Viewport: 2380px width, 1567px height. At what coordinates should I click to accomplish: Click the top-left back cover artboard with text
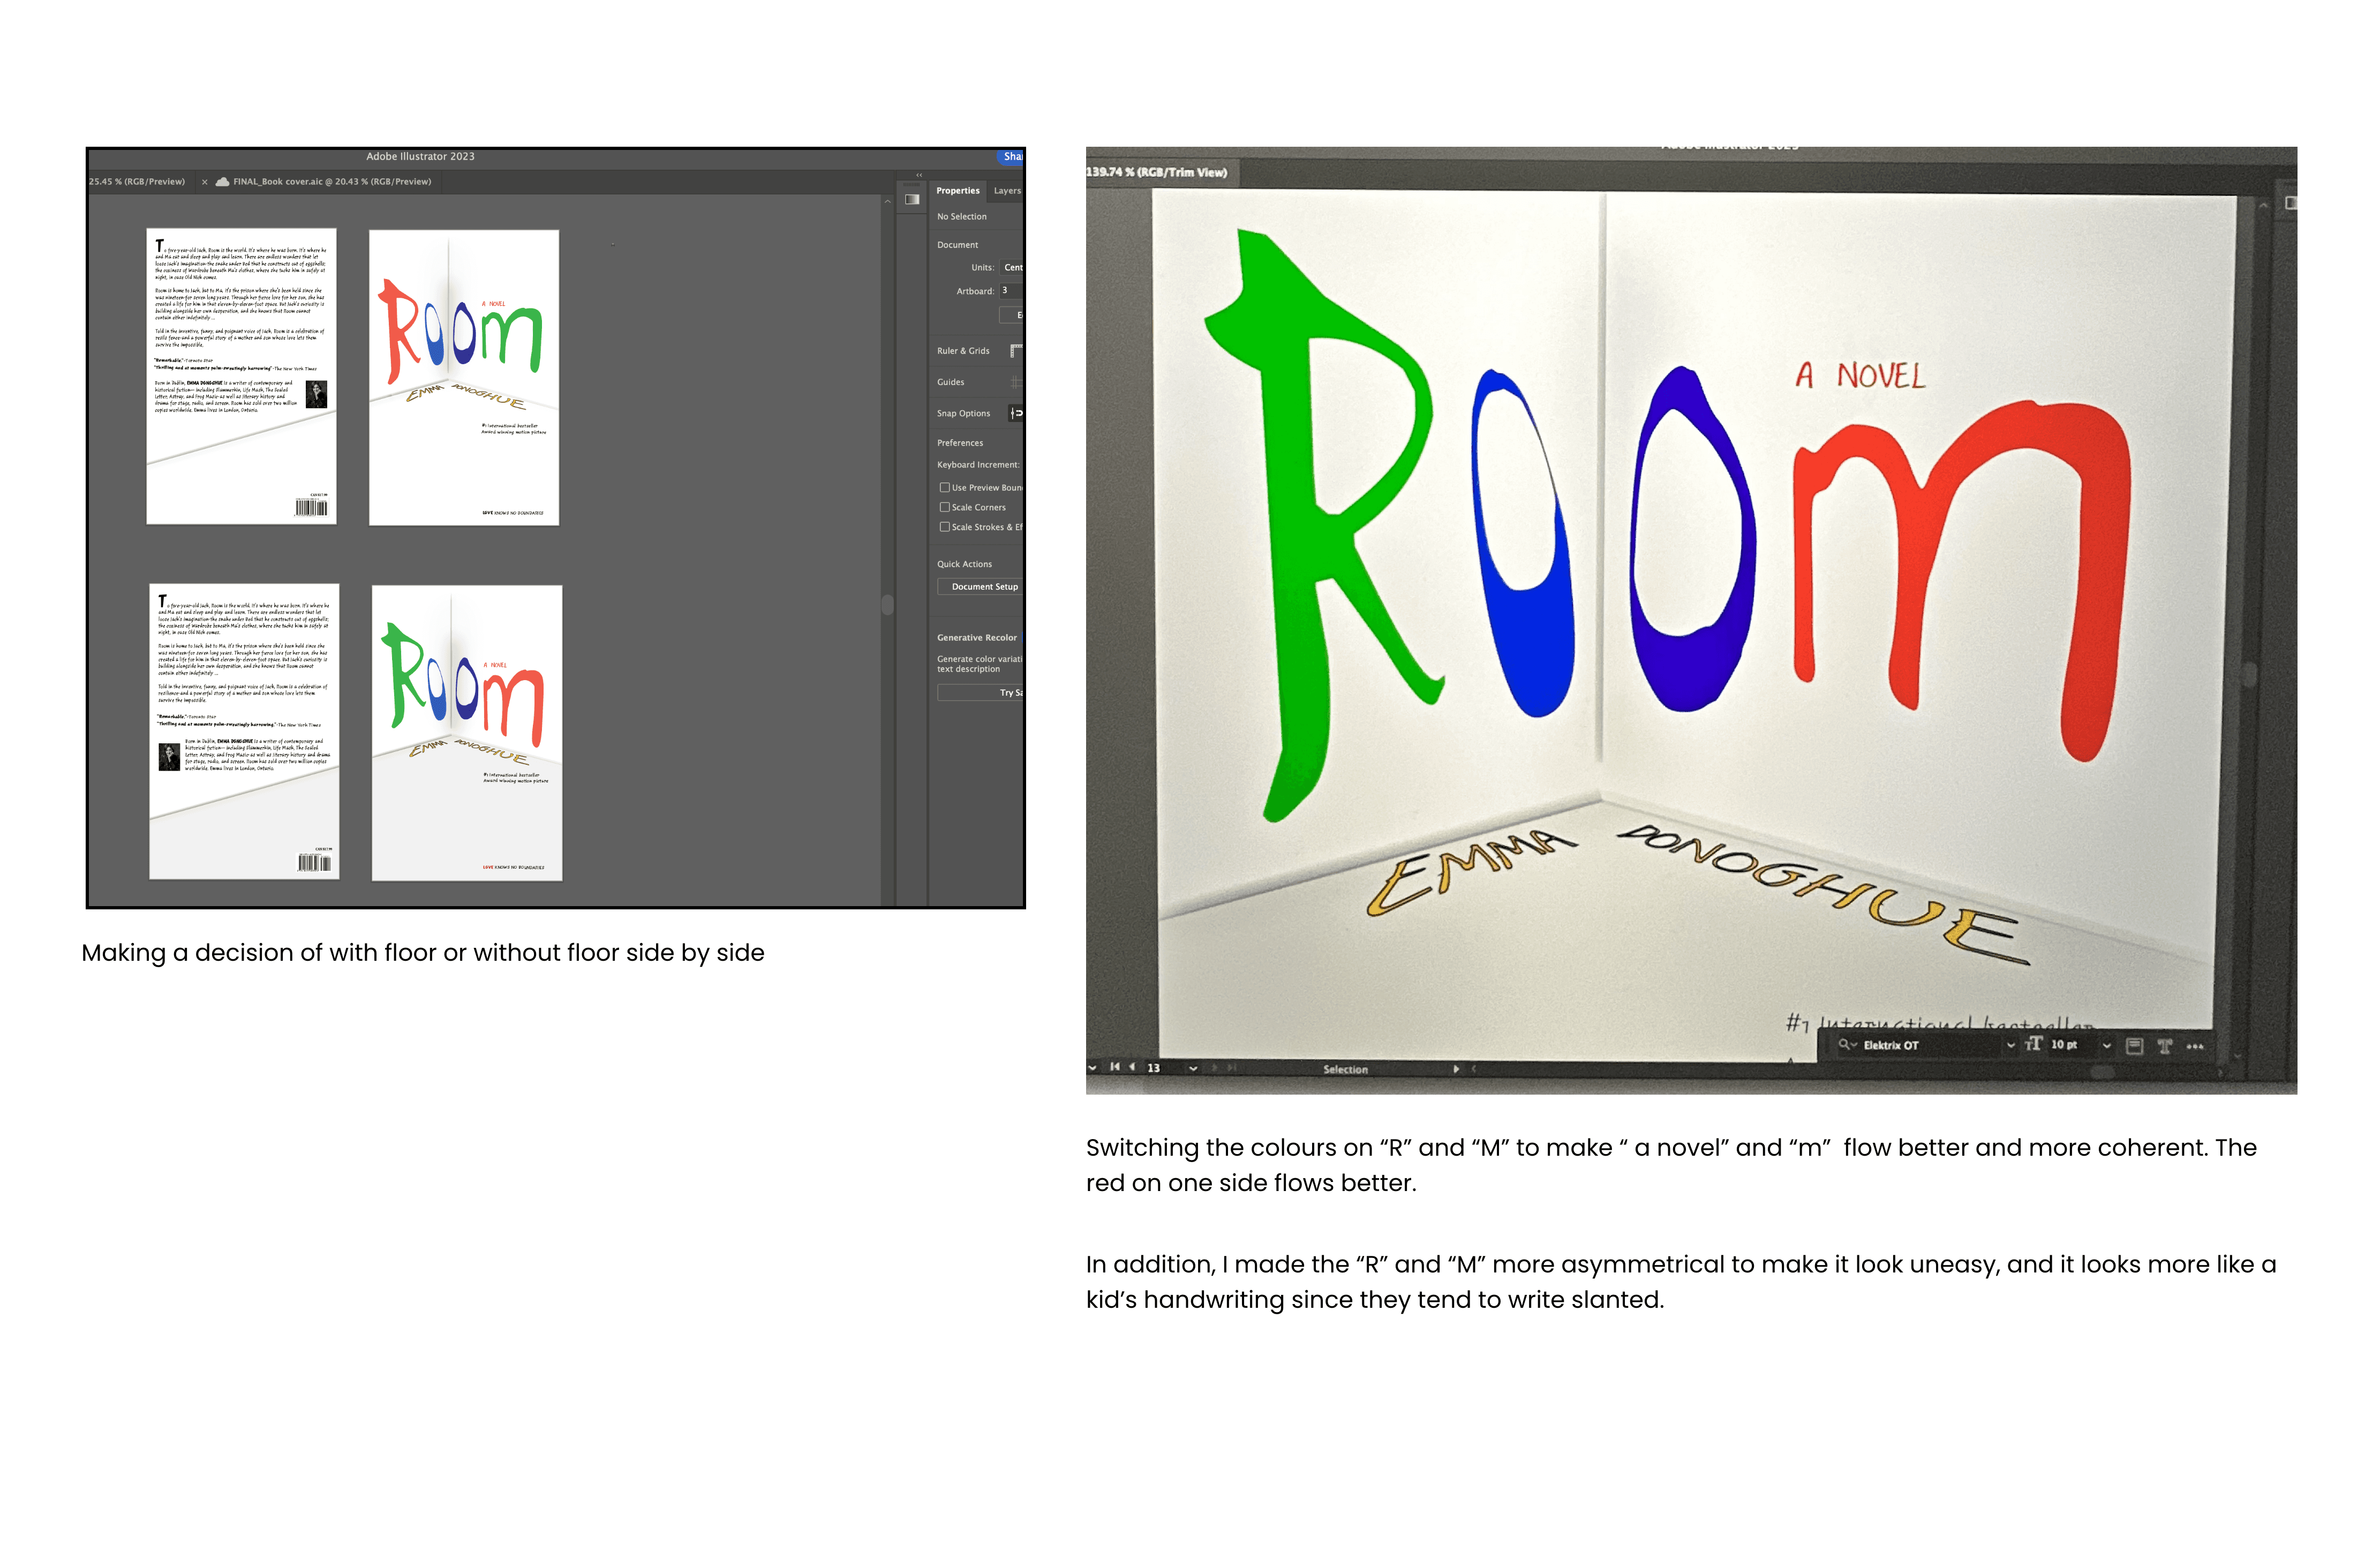[241, 376]
